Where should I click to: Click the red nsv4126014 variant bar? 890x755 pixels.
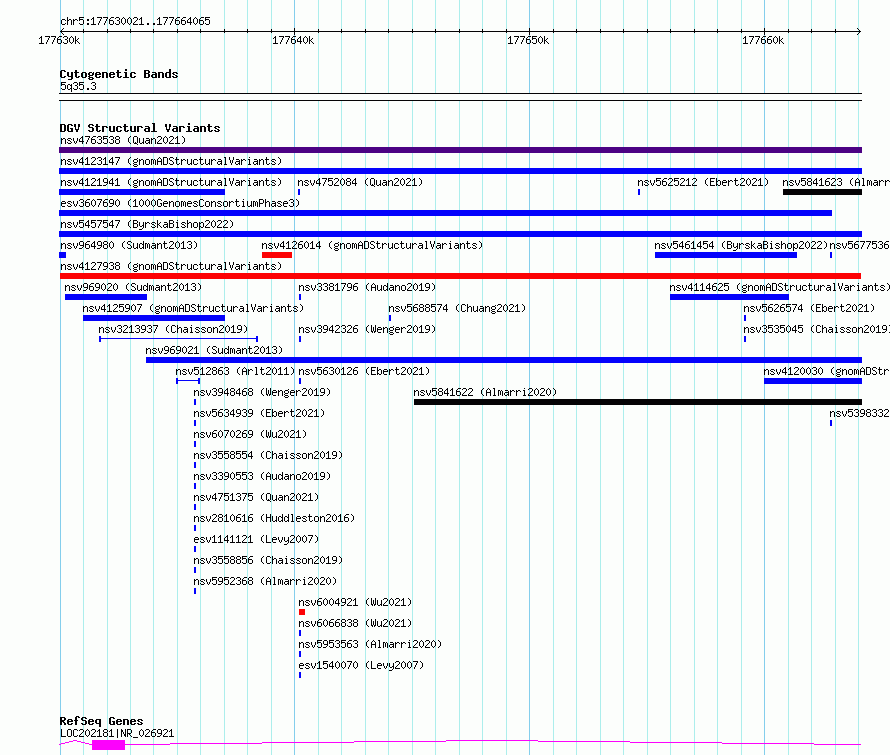(x=277, y=255)
